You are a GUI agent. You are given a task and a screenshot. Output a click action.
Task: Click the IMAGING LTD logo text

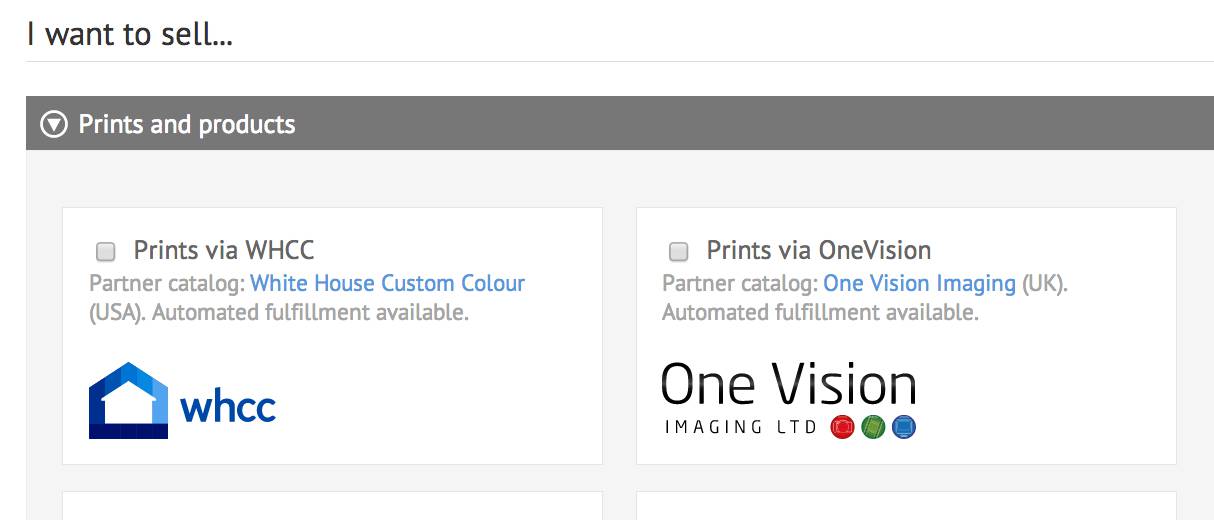pyautogui.click(x=742, y=427)
